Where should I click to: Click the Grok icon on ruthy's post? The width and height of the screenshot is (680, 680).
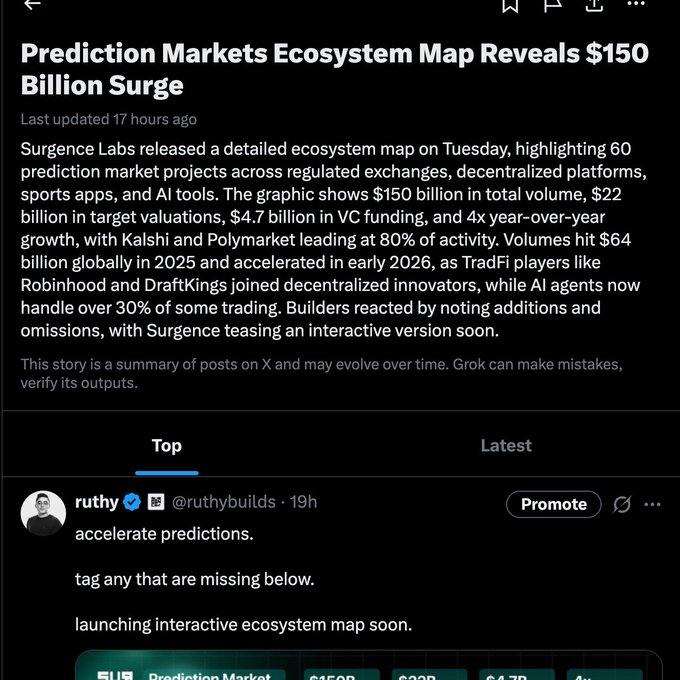(x=622, y=504)
